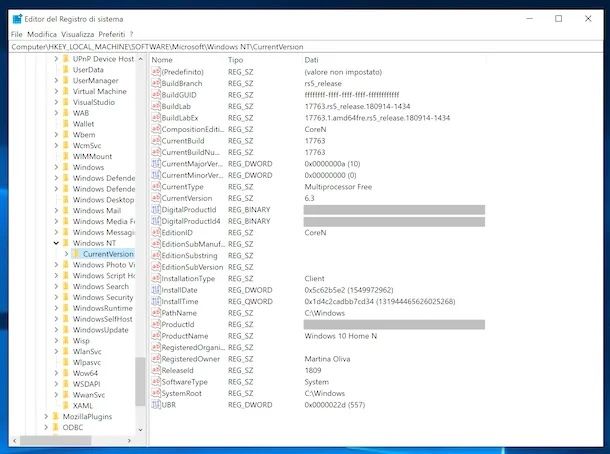
Task: Select the CurrentMajorVersionNumber DWORD icon
Action: click(x=156, y=164)
